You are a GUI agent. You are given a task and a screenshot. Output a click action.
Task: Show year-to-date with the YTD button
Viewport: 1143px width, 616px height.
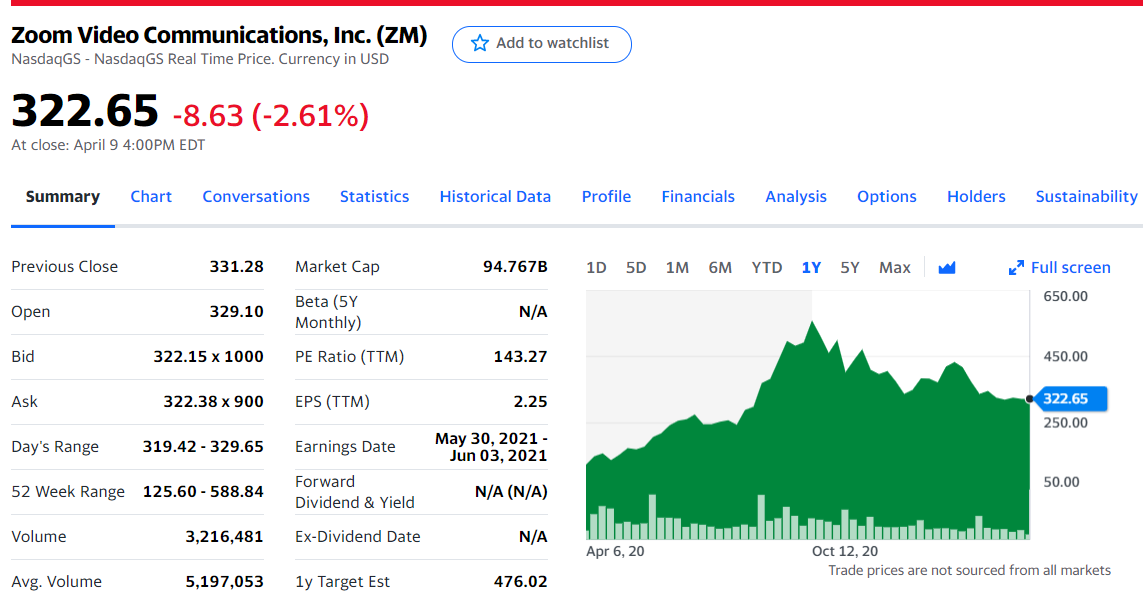coord(767,267)
